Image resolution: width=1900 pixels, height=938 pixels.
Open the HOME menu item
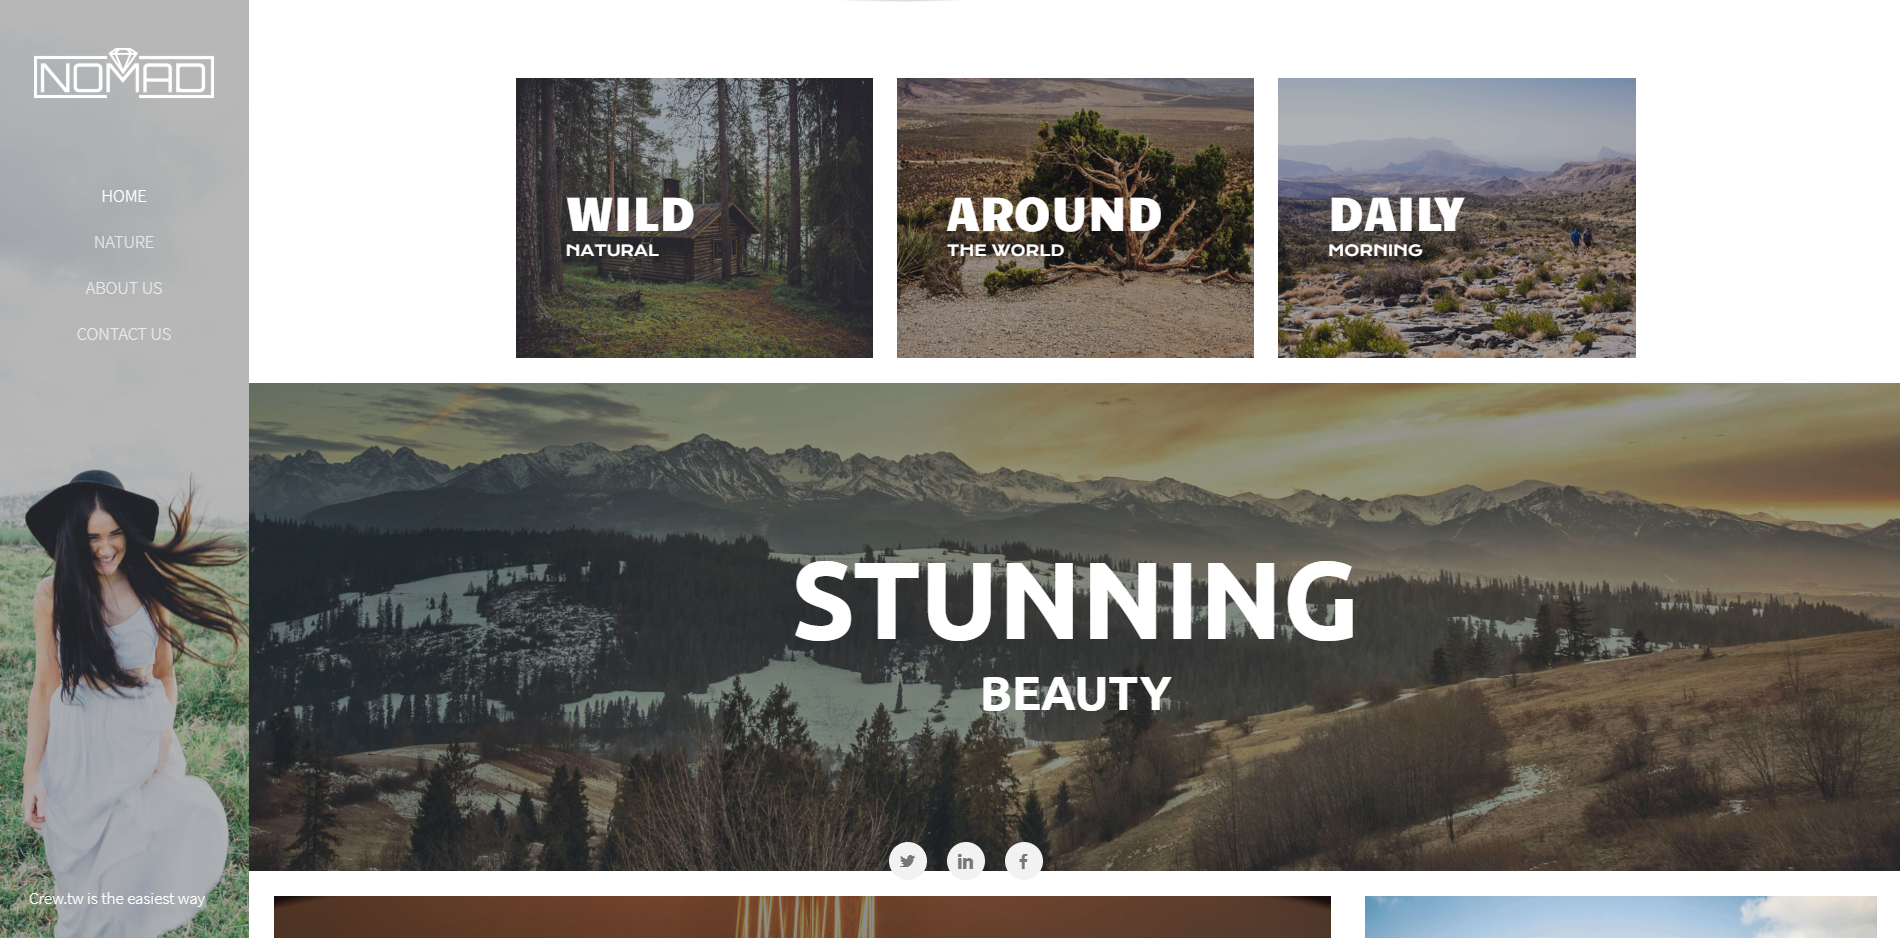124,196
